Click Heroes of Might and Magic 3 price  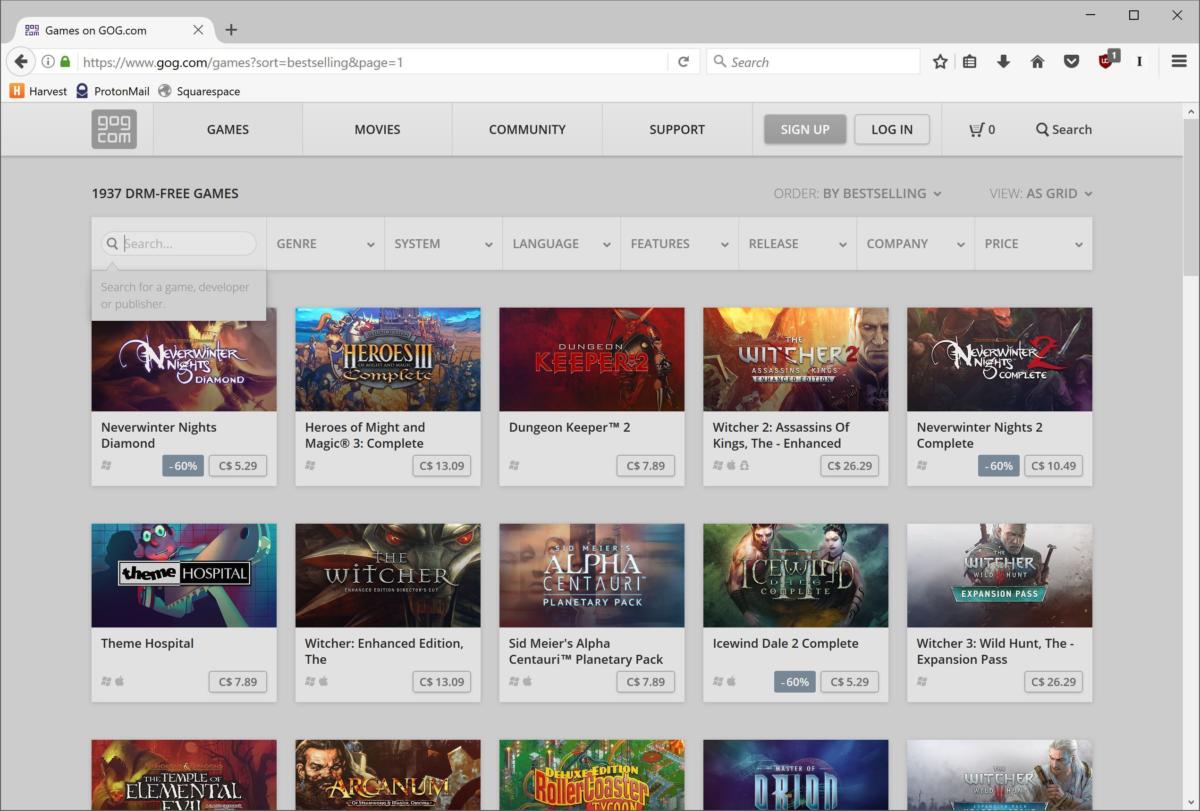click(x=441, y=466)
